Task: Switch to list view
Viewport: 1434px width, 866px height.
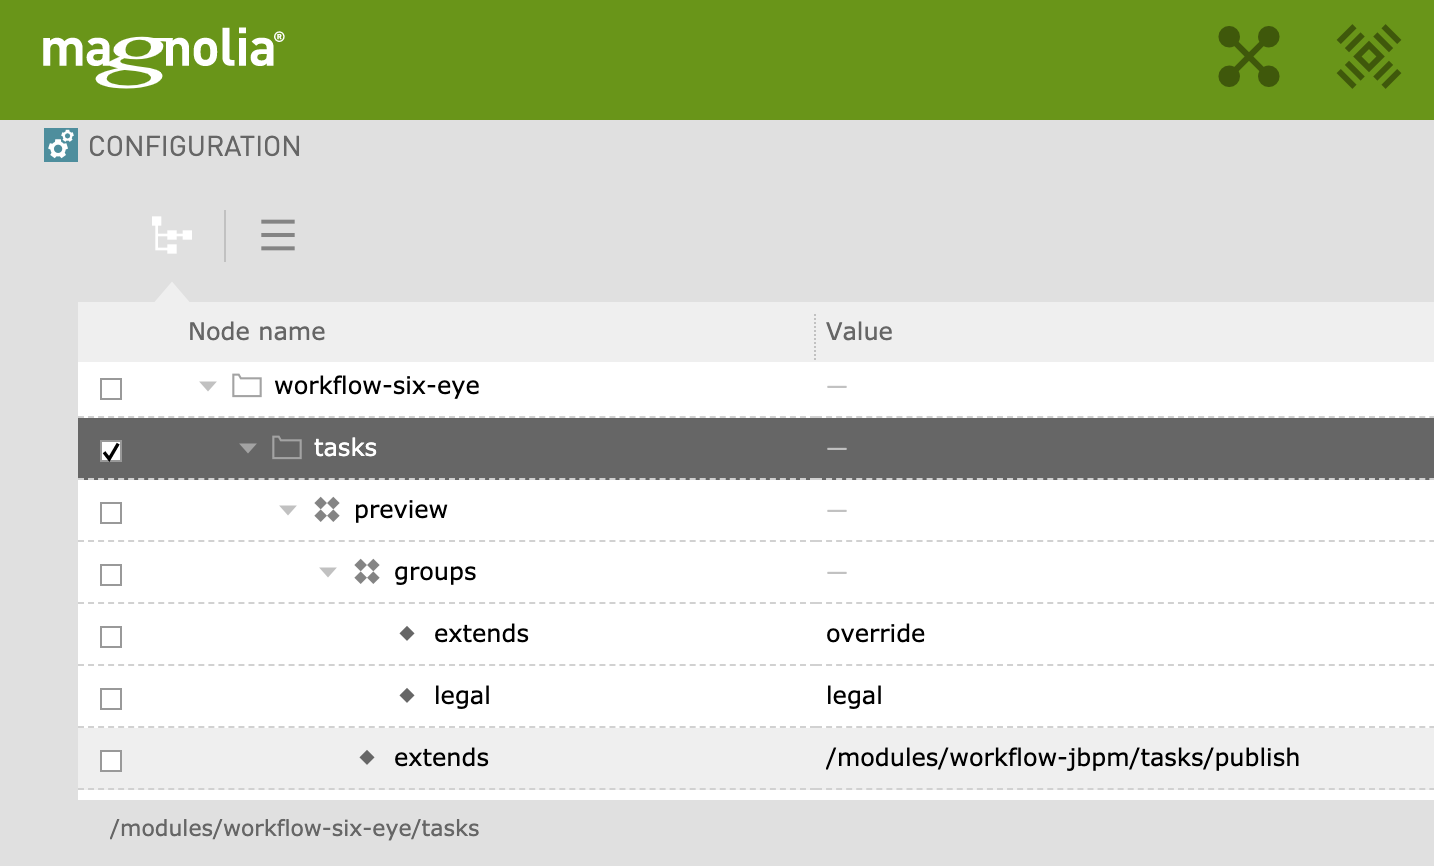Action: pyautogui.click(x=278, y=235)
